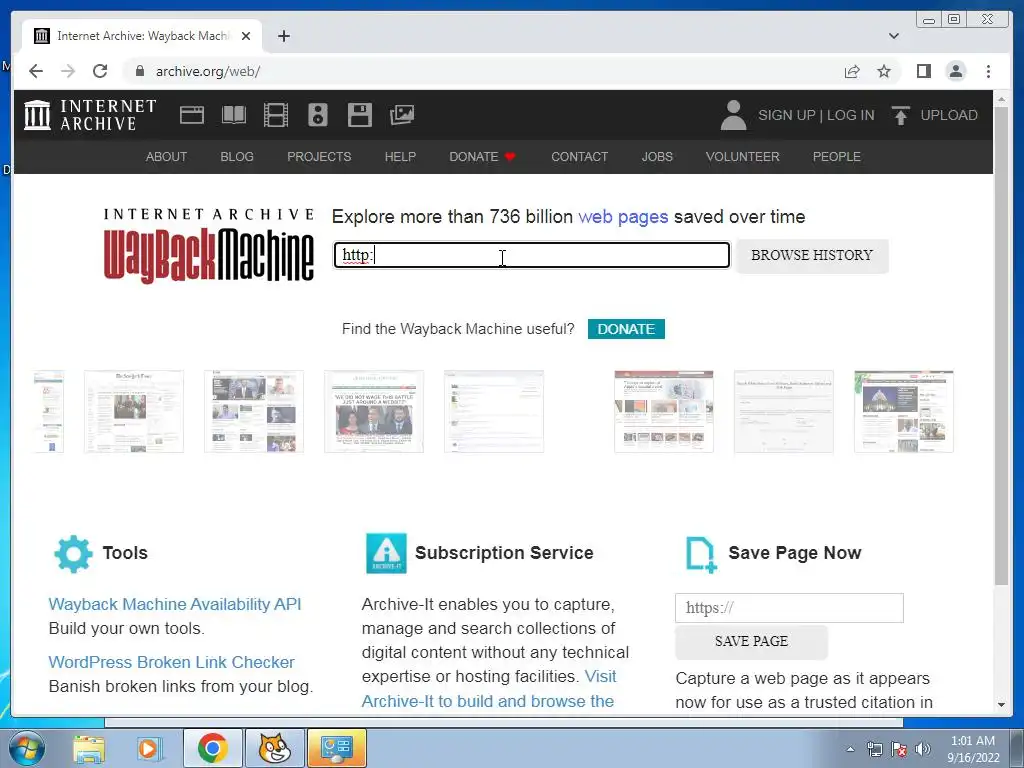
Task: Open Chrome profile icon
Action: (x=955, y=71)
